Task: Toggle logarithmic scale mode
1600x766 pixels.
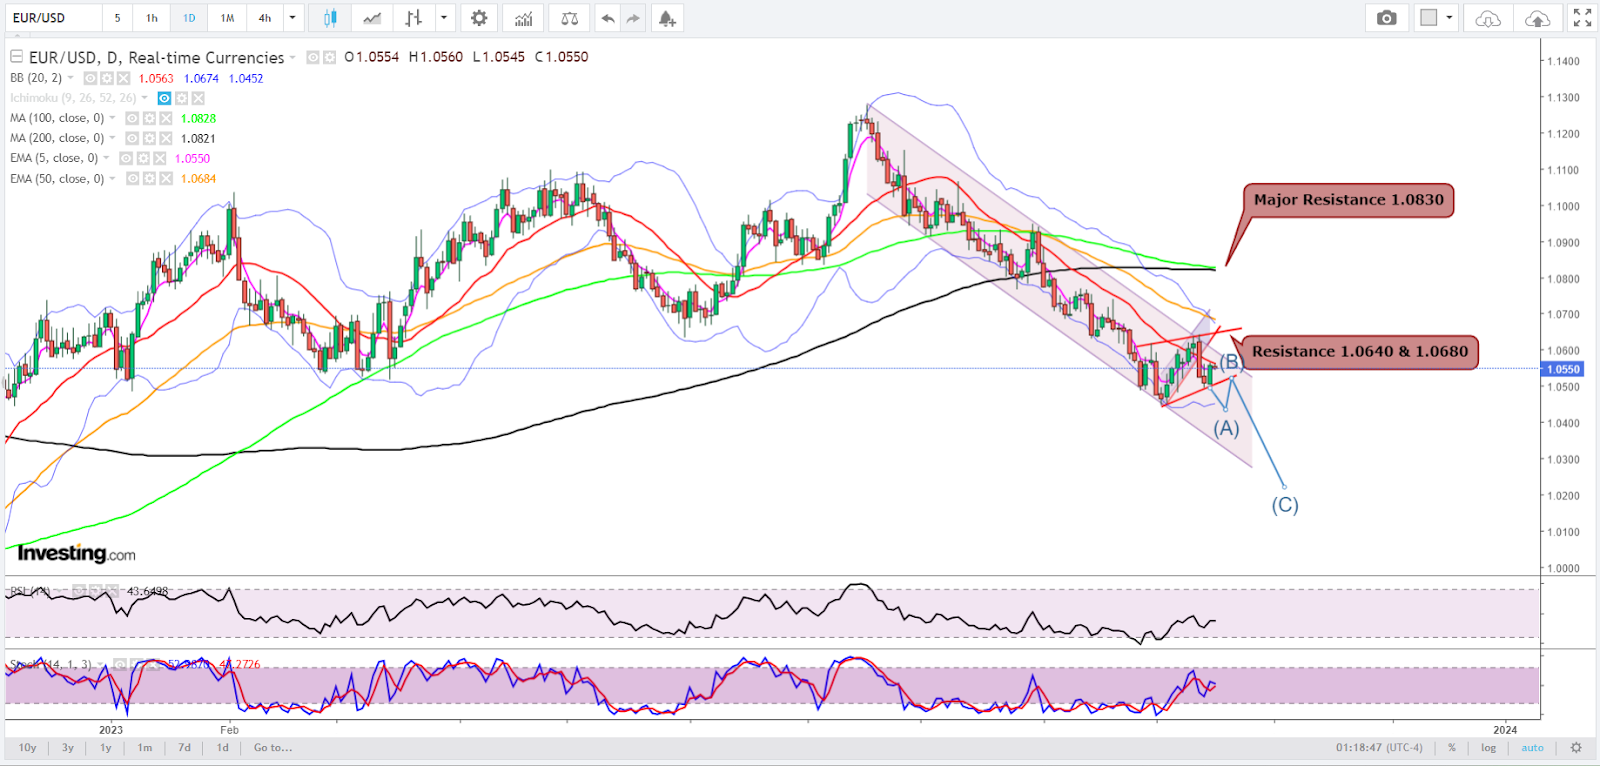Action: [1488, 747]
